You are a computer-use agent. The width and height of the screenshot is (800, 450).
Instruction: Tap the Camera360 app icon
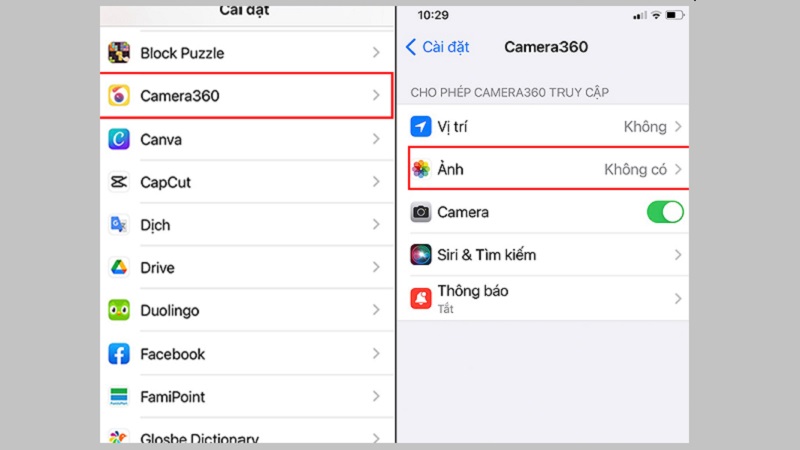click(x=119, y=96)
